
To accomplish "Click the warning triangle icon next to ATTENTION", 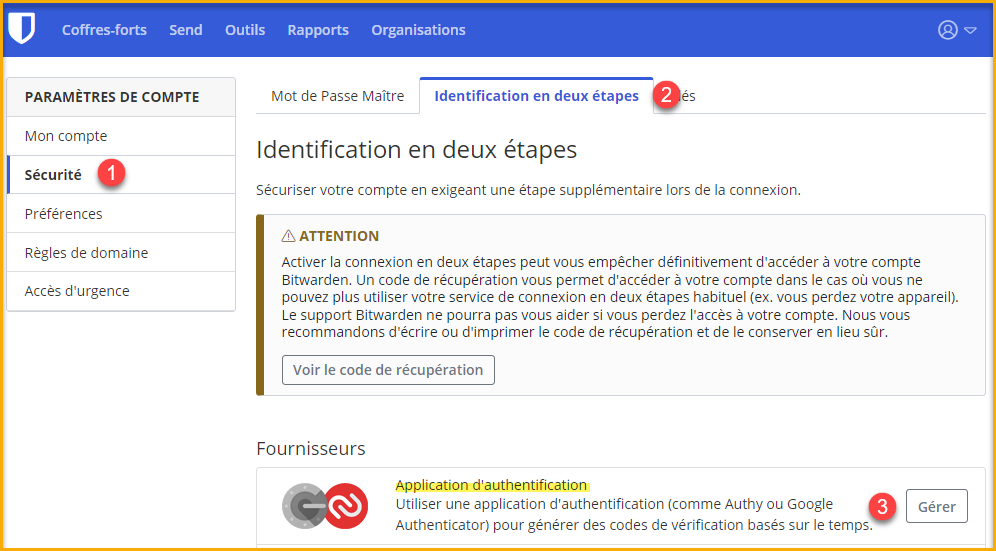I will point(288,236).
